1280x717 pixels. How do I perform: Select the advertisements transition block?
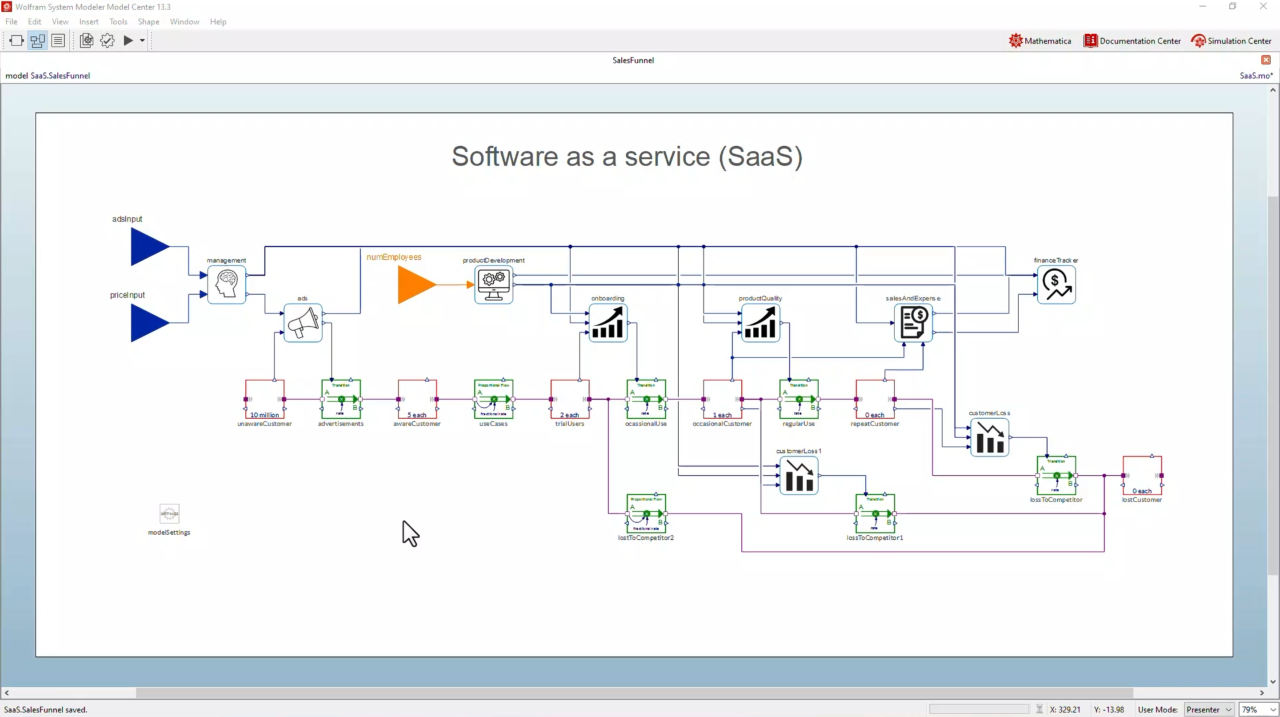(341, 399)
